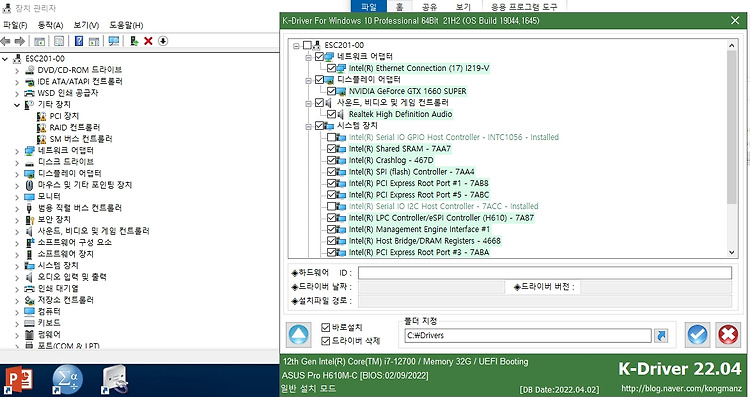Select the PCI 장치 warning device
The width and height of the screenshot is (750, 397).
tap(64, 116)
